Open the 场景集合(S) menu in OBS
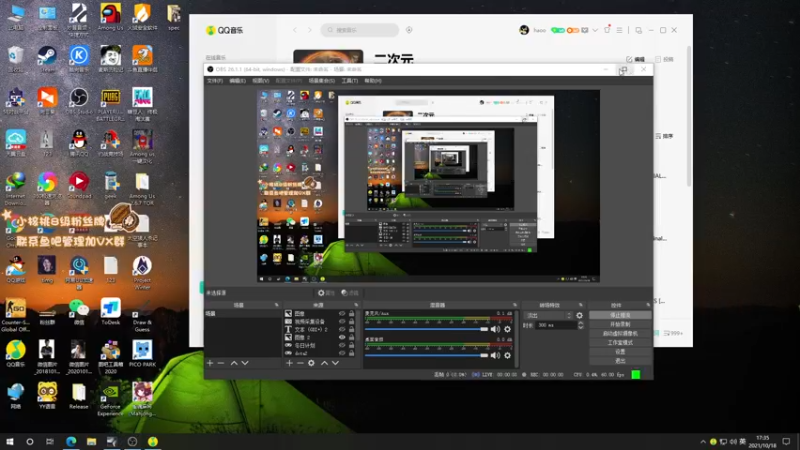This screenshot has height=450, width=800. coord(321,81)
